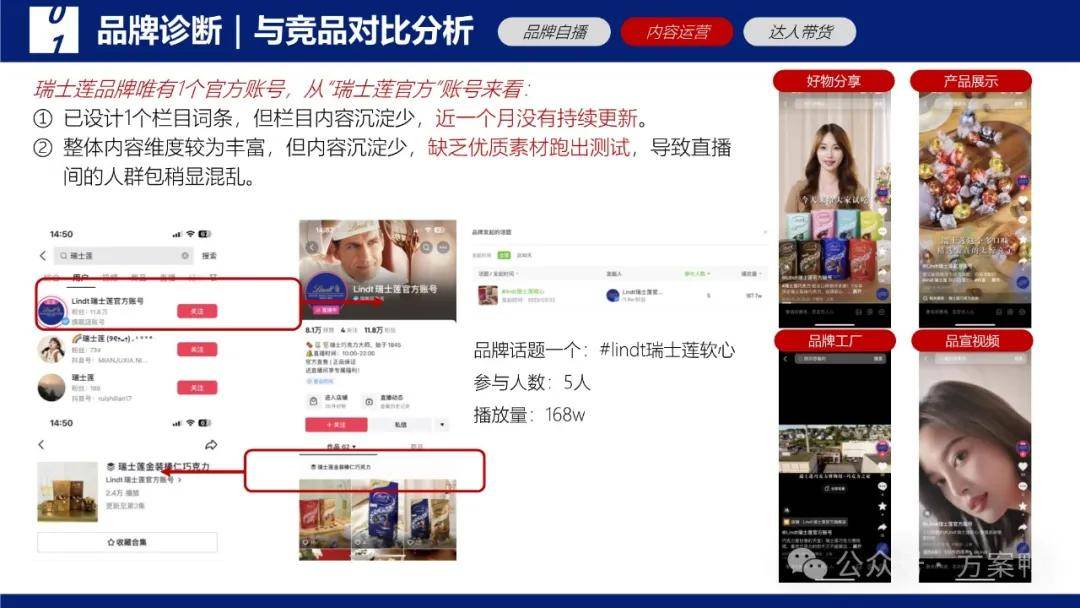This screenshot has width=1080, height=608.
Task: Go back from the collection detail screen
Action: click(41, 445)
